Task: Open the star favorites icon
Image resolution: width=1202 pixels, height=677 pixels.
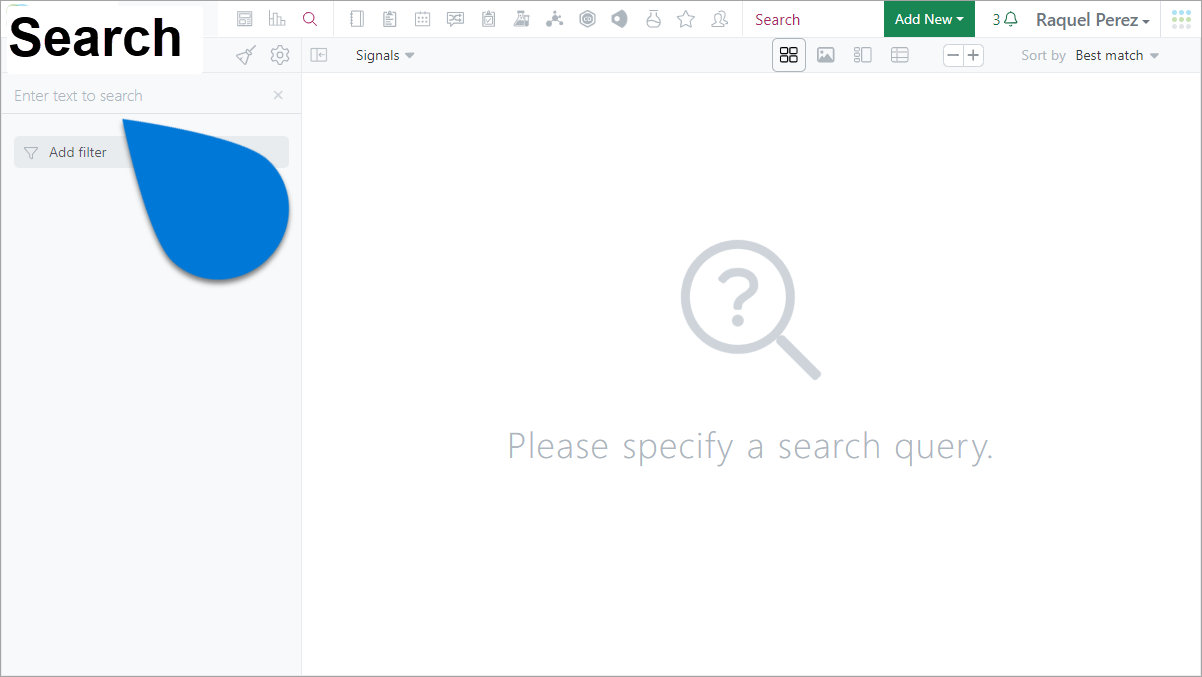Action: coord(686,19)
